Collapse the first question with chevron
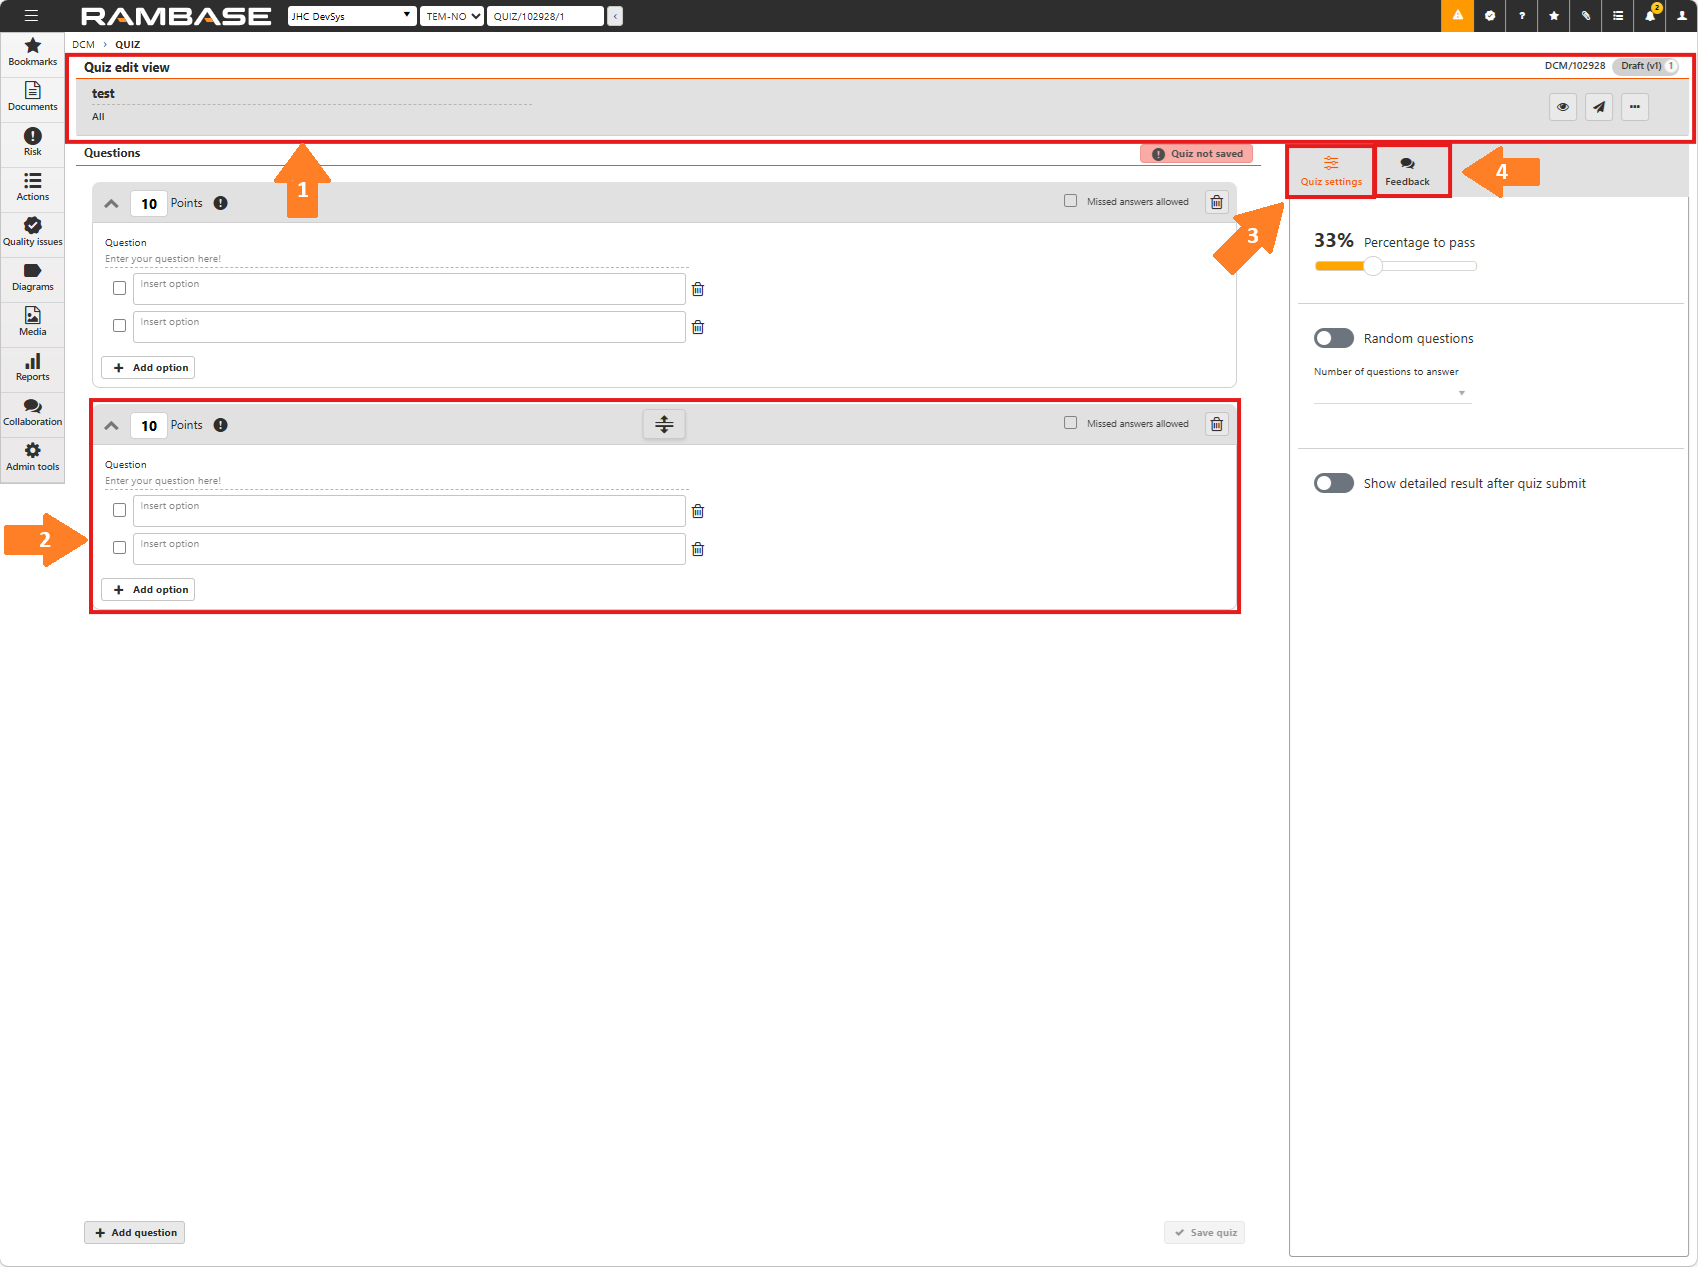 (x=112, y=203)
